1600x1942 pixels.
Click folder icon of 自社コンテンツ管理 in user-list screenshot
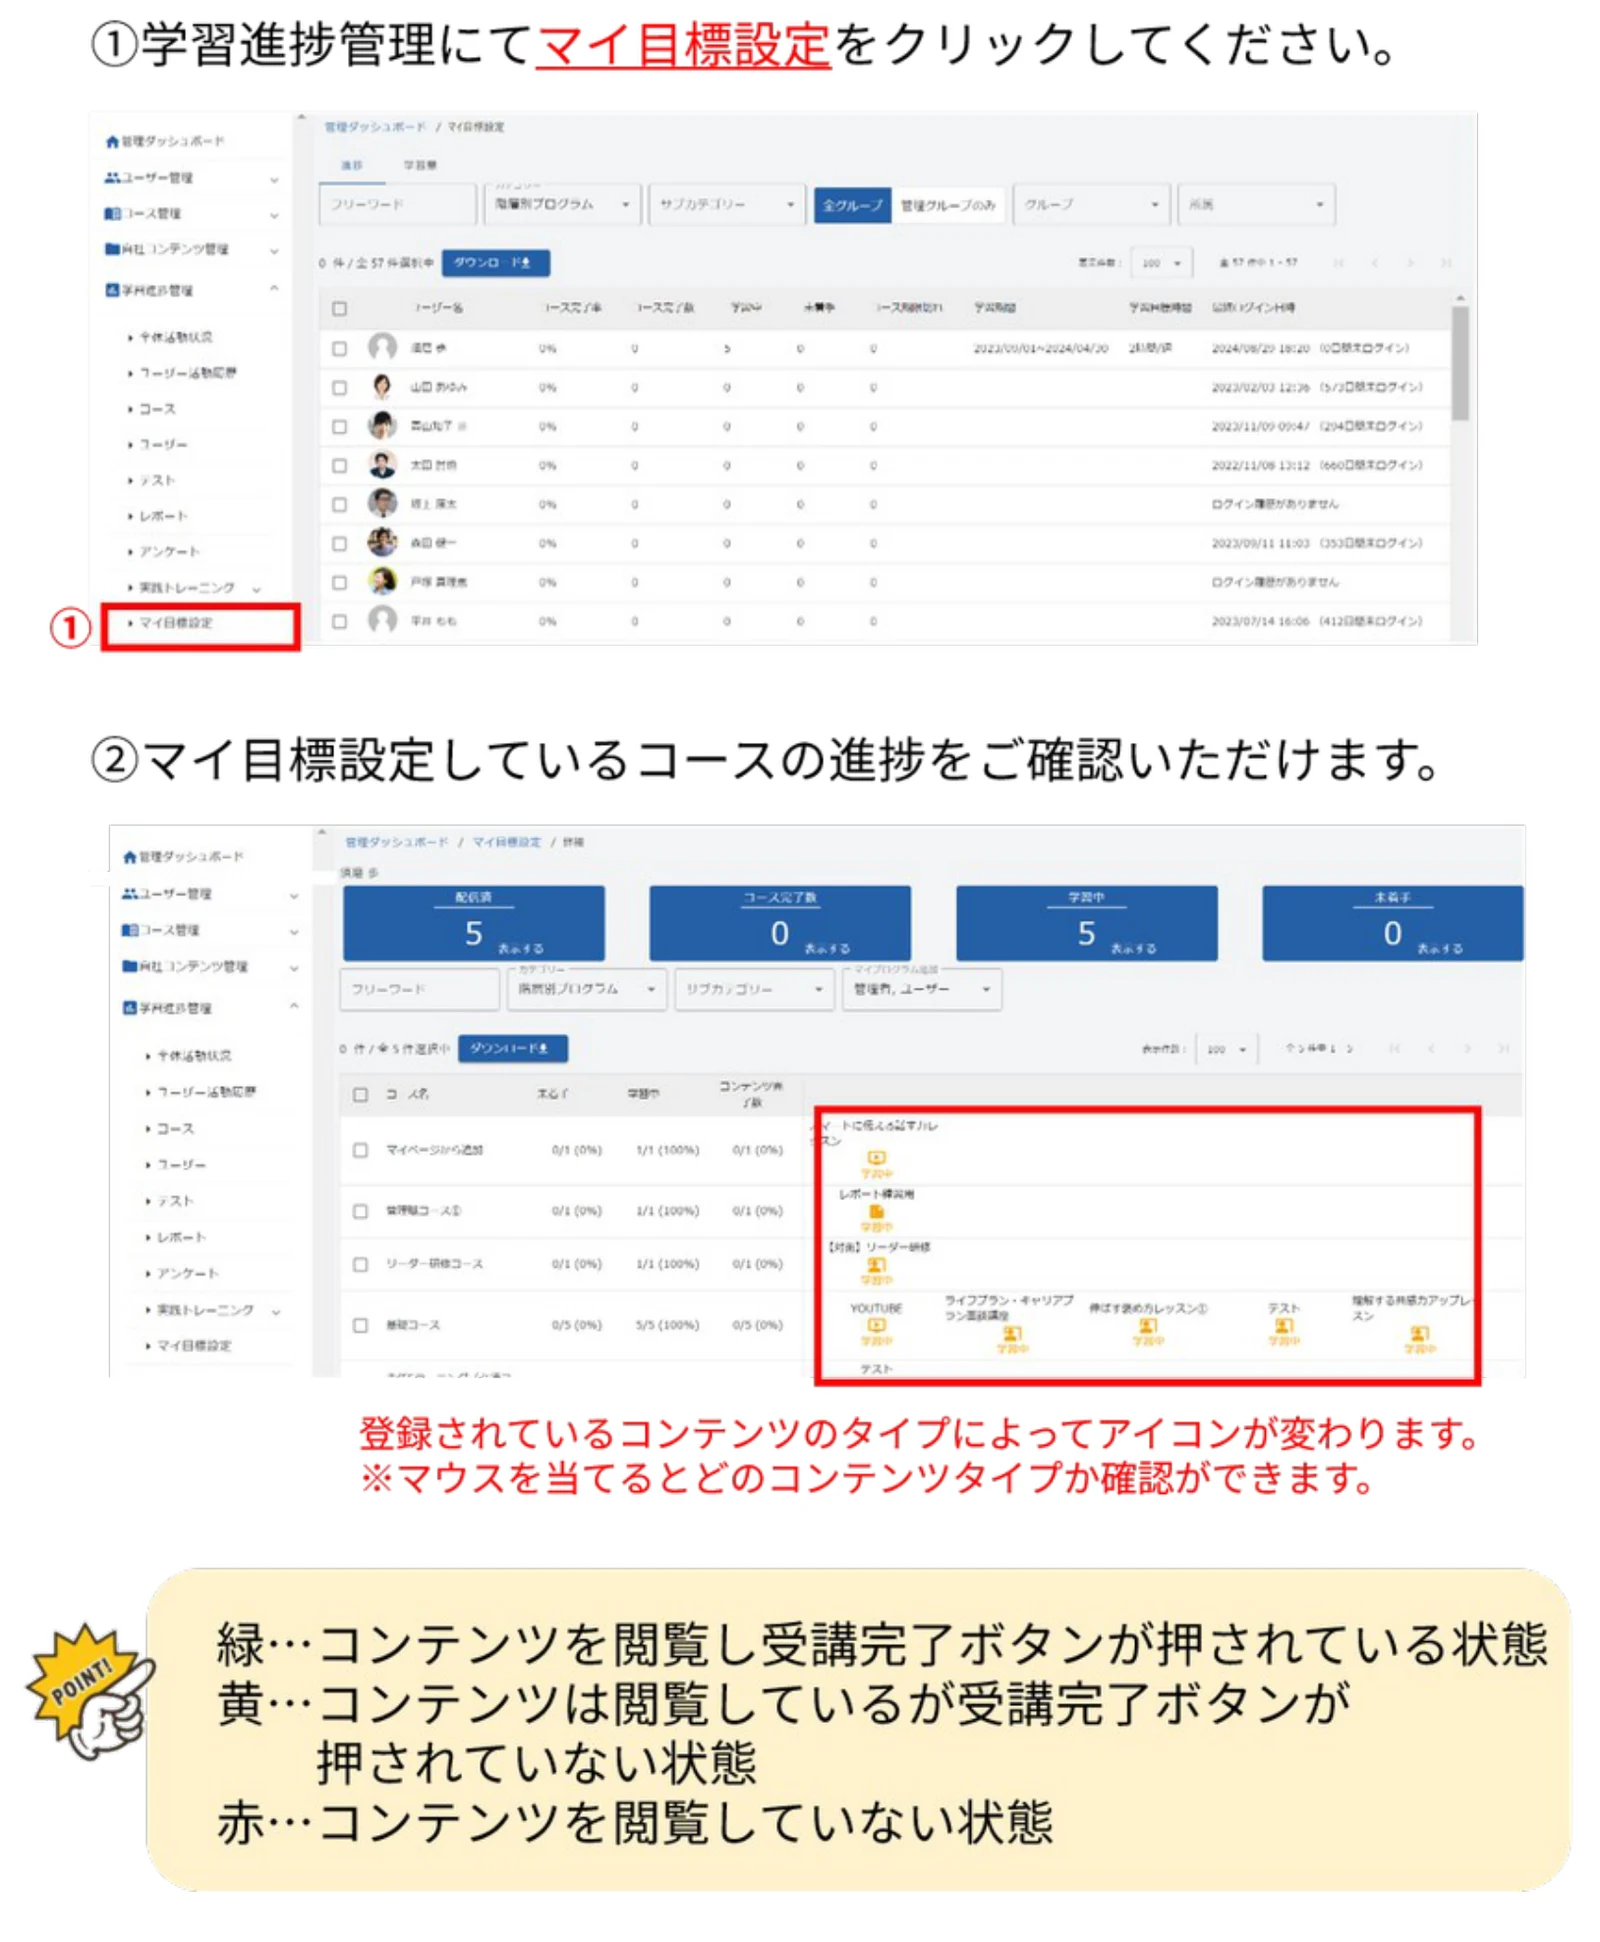coord(112,248)
